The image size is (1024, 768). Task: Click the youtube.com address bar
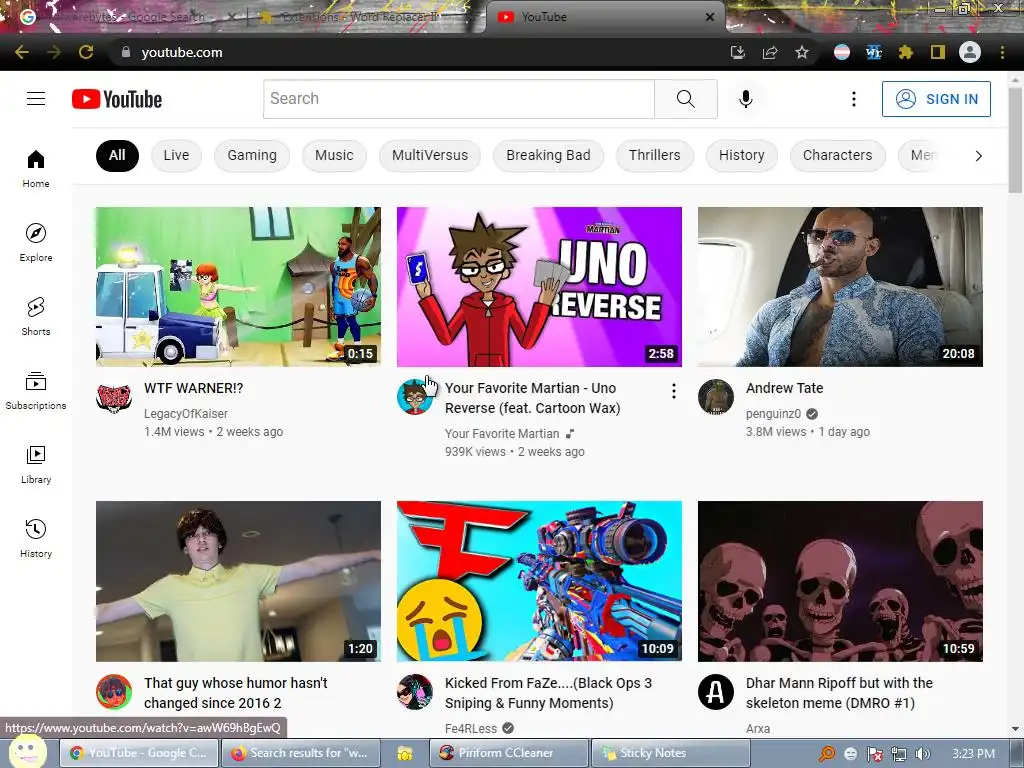tap(418, 52)
